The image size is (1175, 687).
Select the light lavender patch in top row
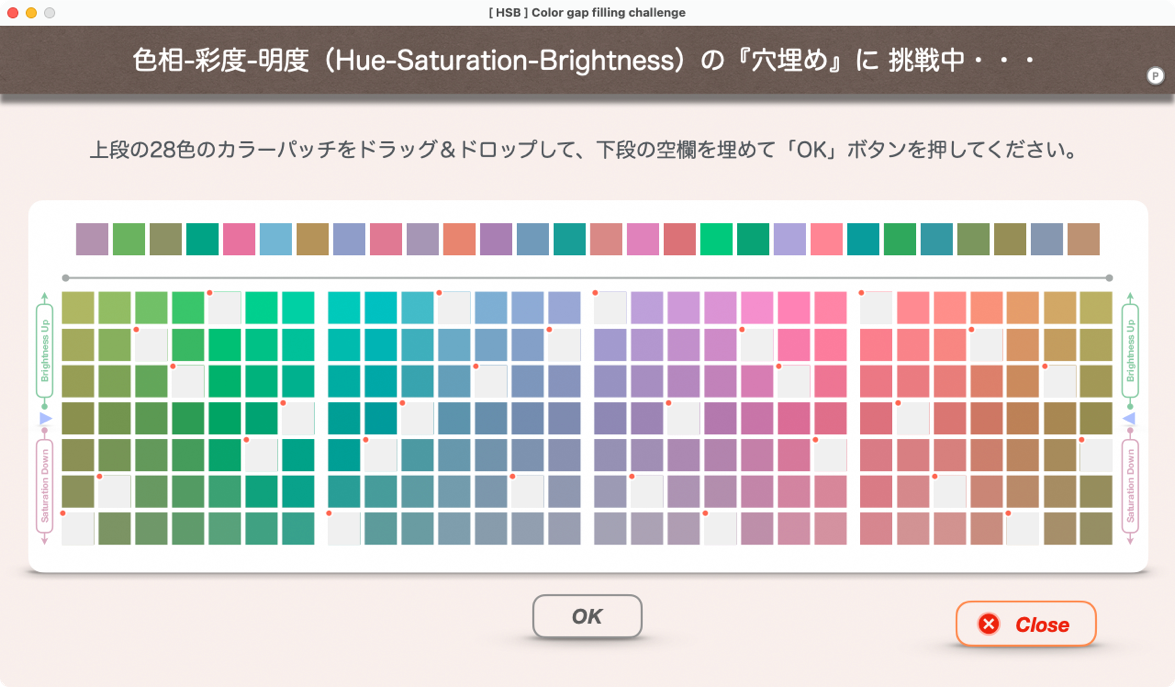click(789, 239)
